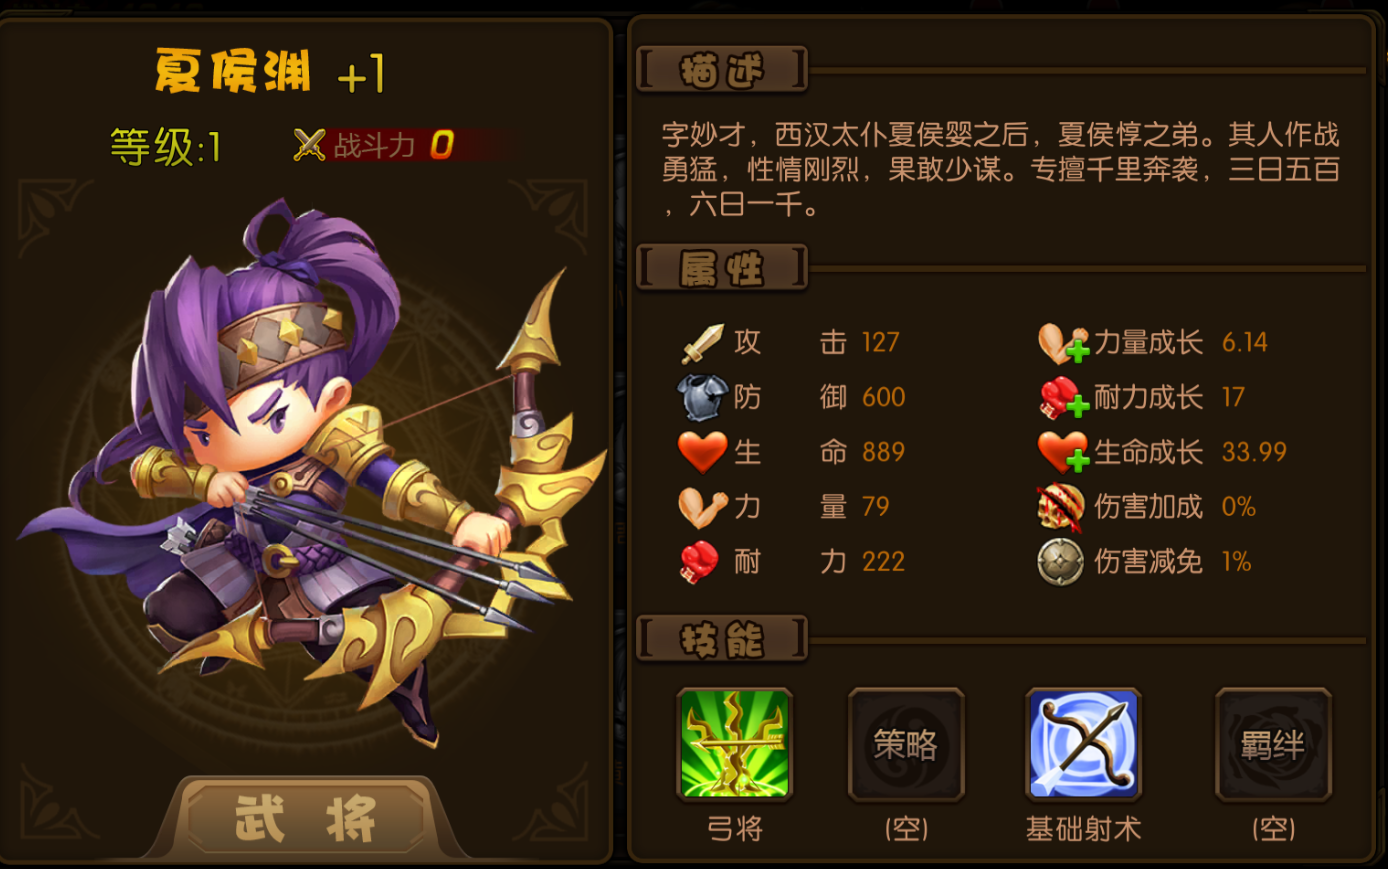Tap the 弓将 green skill icon
The height and width of the screenshot is (869, 1388).
[x=735, y=745]
